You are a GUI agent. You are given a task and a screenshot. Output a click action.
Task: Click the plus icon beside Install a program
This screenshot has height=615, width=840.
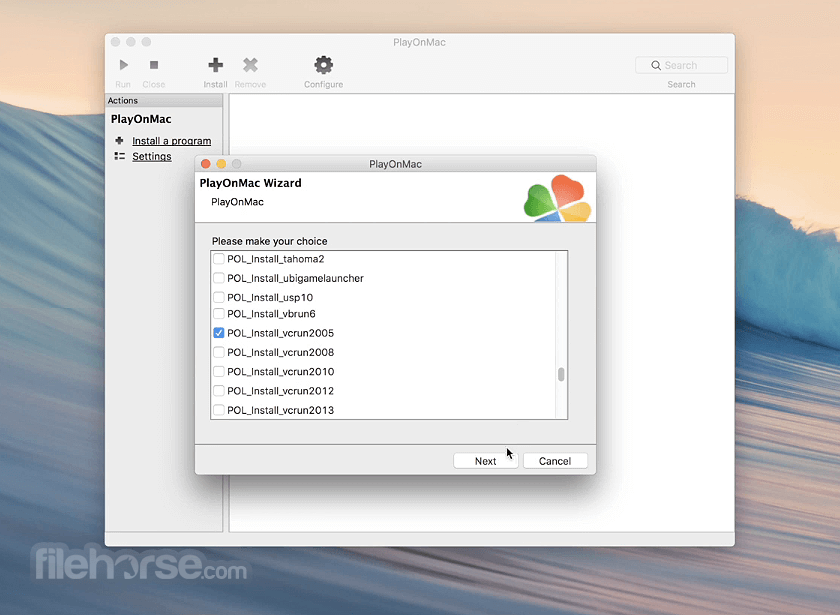coord(119,140)
